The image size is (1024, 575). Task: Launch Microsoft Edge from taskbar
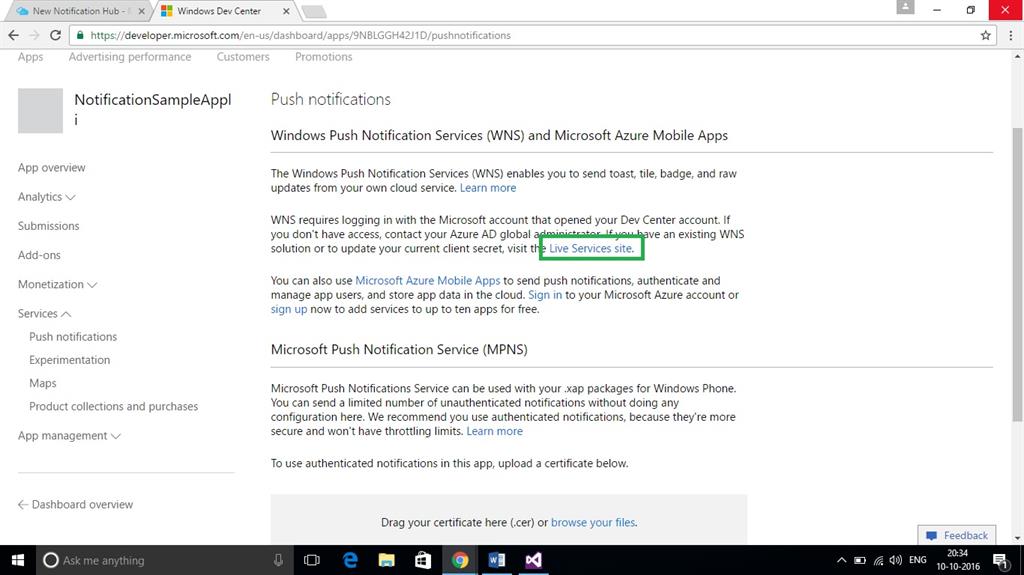click(351, 561)
